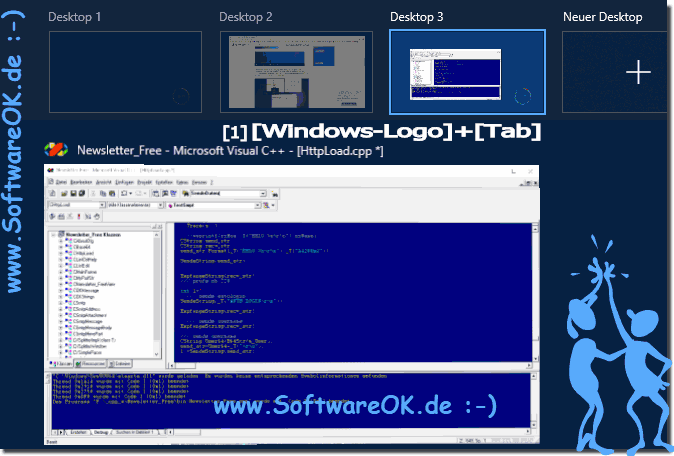Click the Go debug toolbar icon
The height and width of the screenshot is (456, 674).
point(88,217)
